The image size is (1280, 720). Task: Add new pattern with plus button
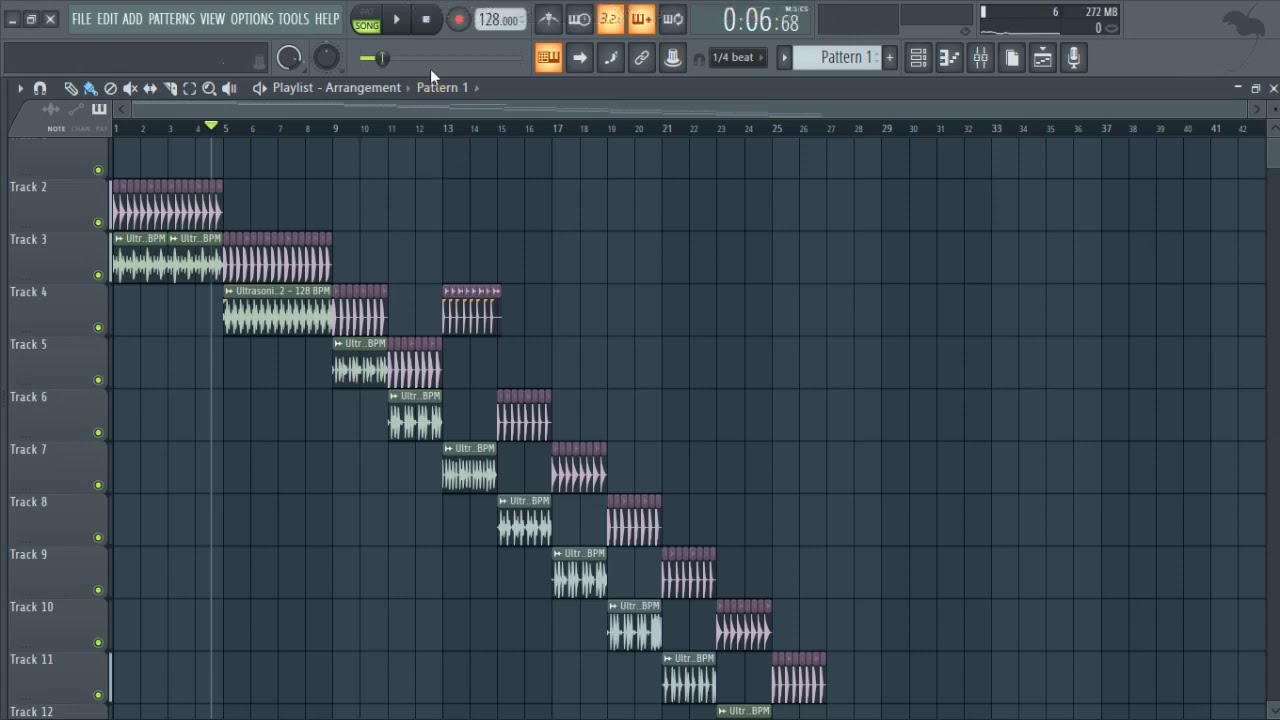click(x=889, y=58)
